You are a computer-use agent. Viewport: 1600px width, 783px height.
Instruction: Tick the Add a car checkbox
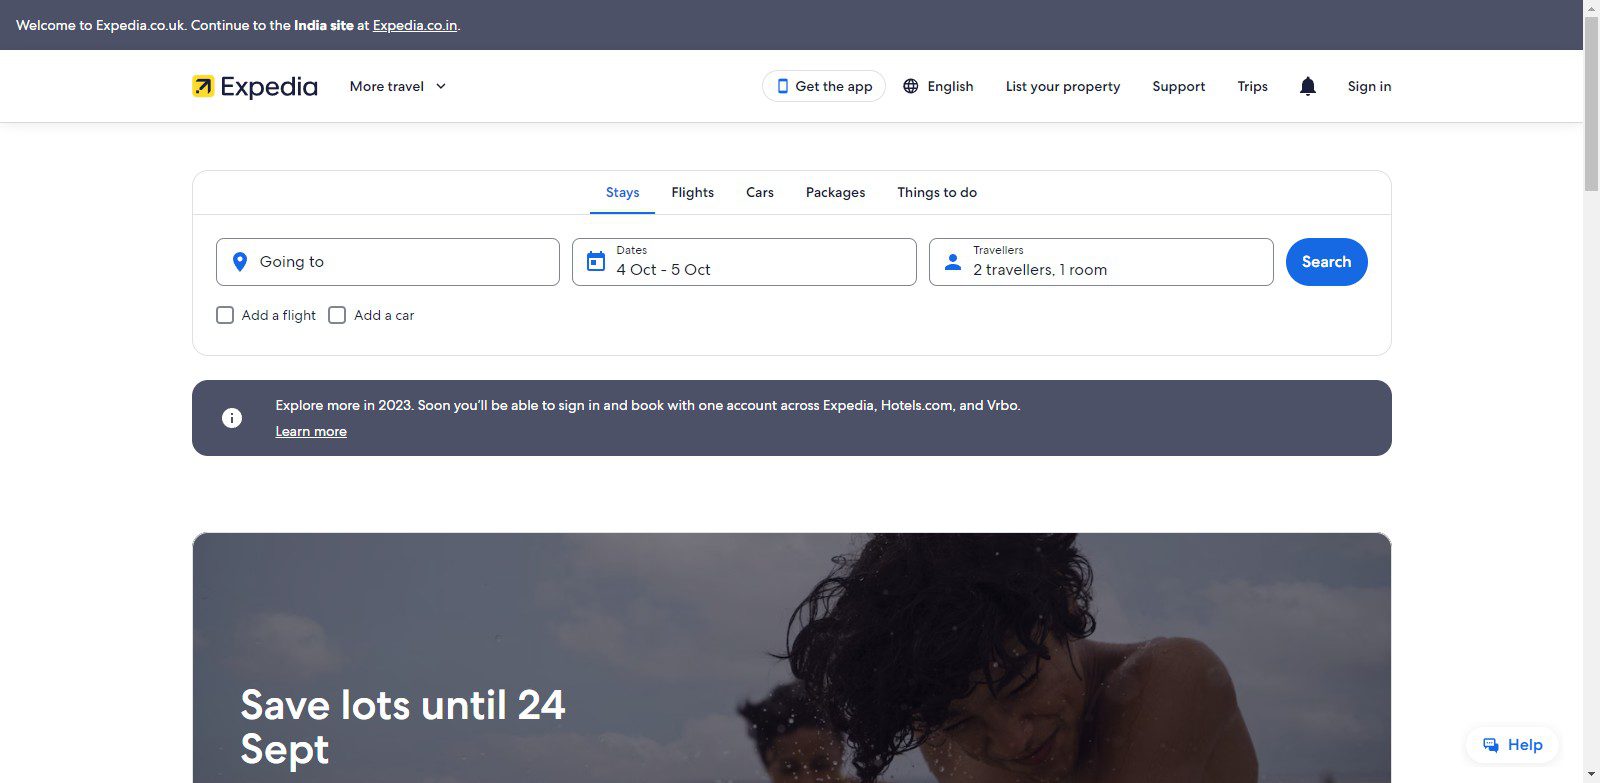(337, 315)
